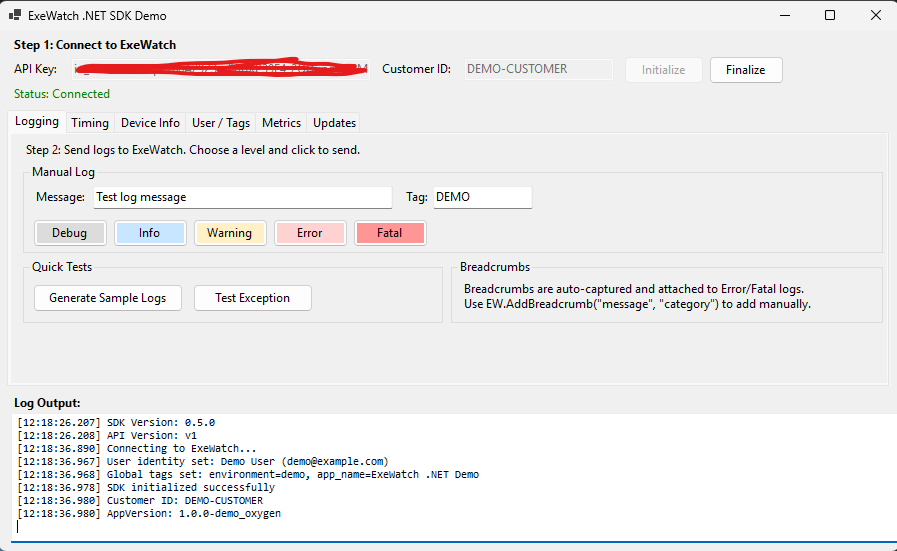Screen dimensions: 897x551
Task: Close the ExeWatch demo window
Action: 876,15
